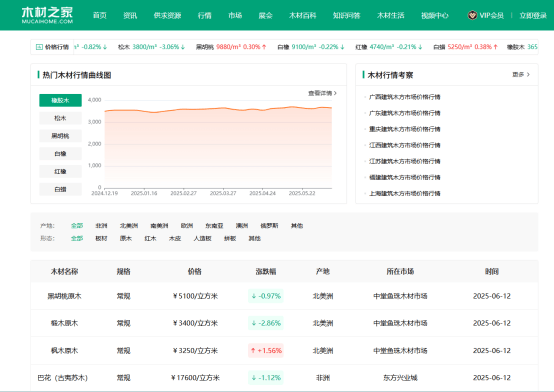
Task: Open the 视频中心 nav item
Action: [x=435, y=16]
